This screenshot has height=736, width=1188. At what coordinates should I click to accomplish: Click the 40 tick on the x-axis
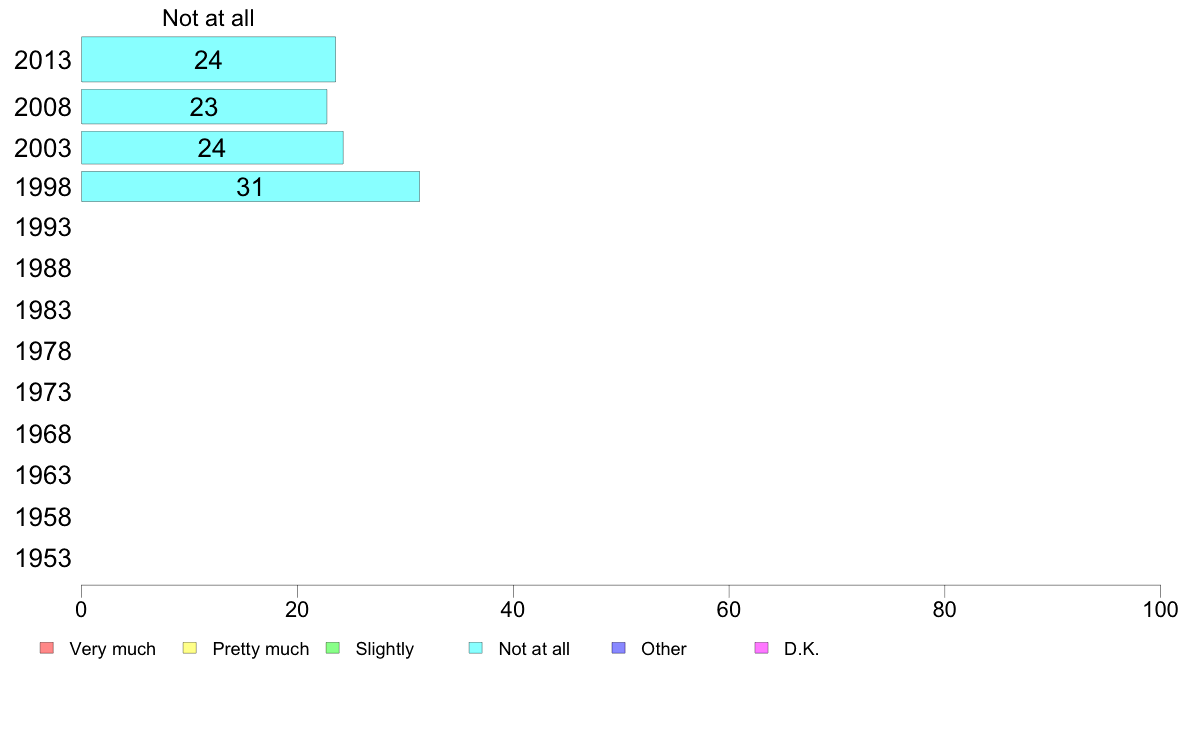pos(513,609)
